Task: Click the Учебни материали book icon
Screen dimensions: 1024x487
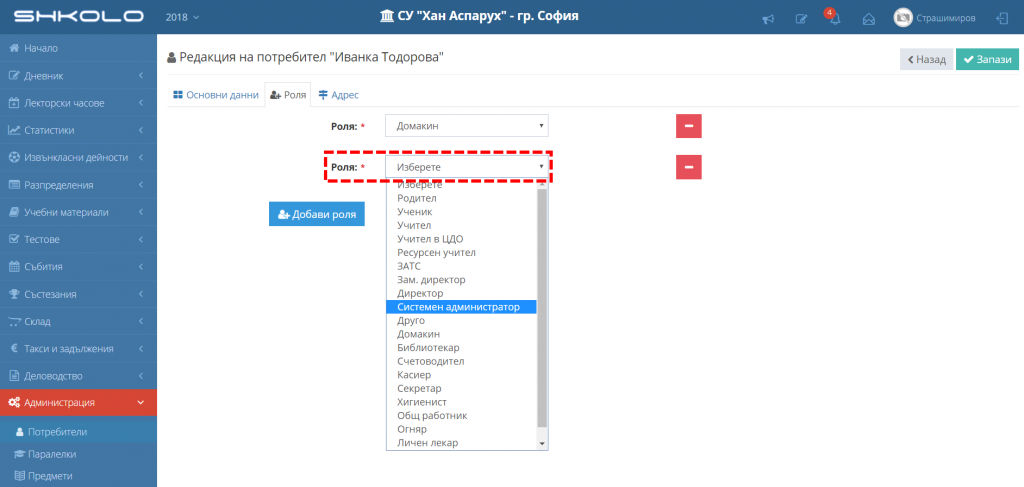Action: [13, 212]
